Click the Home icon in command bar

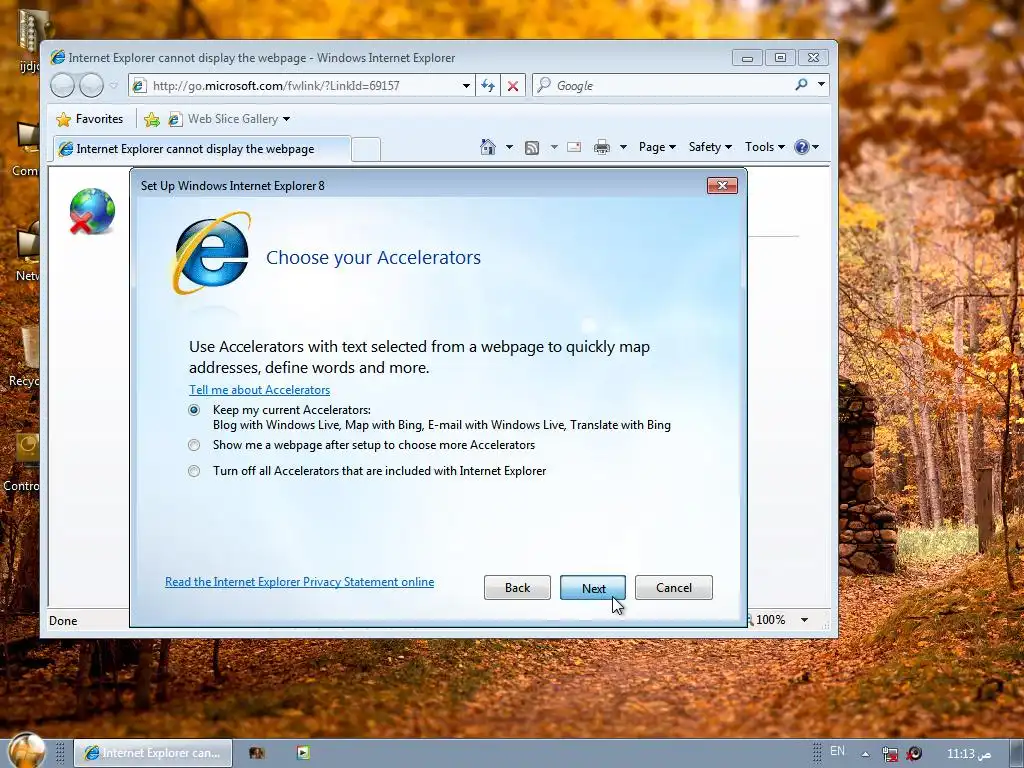(x=488, y=147)
